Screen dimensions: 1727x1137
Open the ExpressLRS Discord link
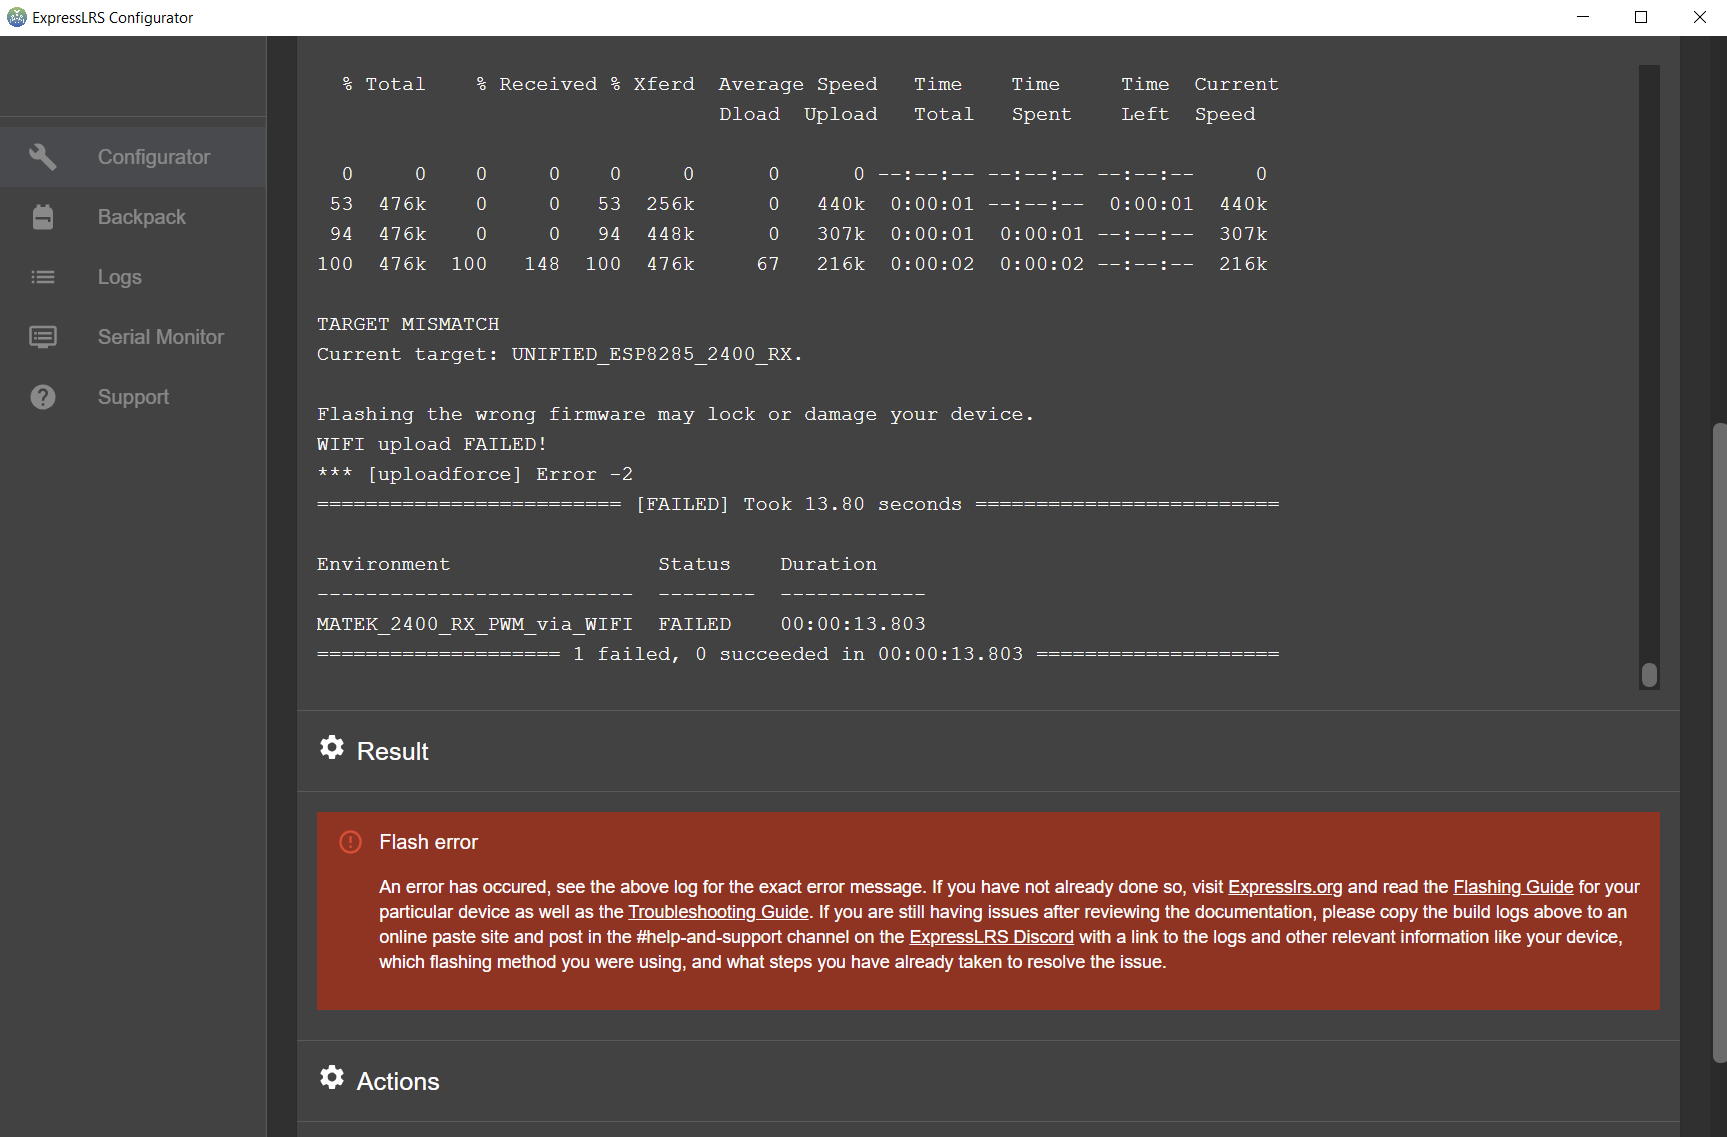991,937
